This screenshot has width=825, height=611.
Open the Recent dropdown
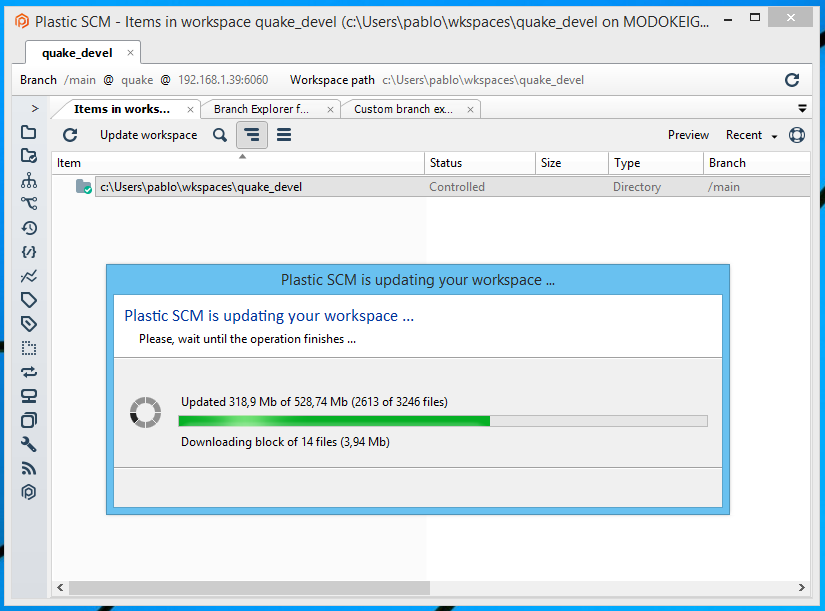751,135
